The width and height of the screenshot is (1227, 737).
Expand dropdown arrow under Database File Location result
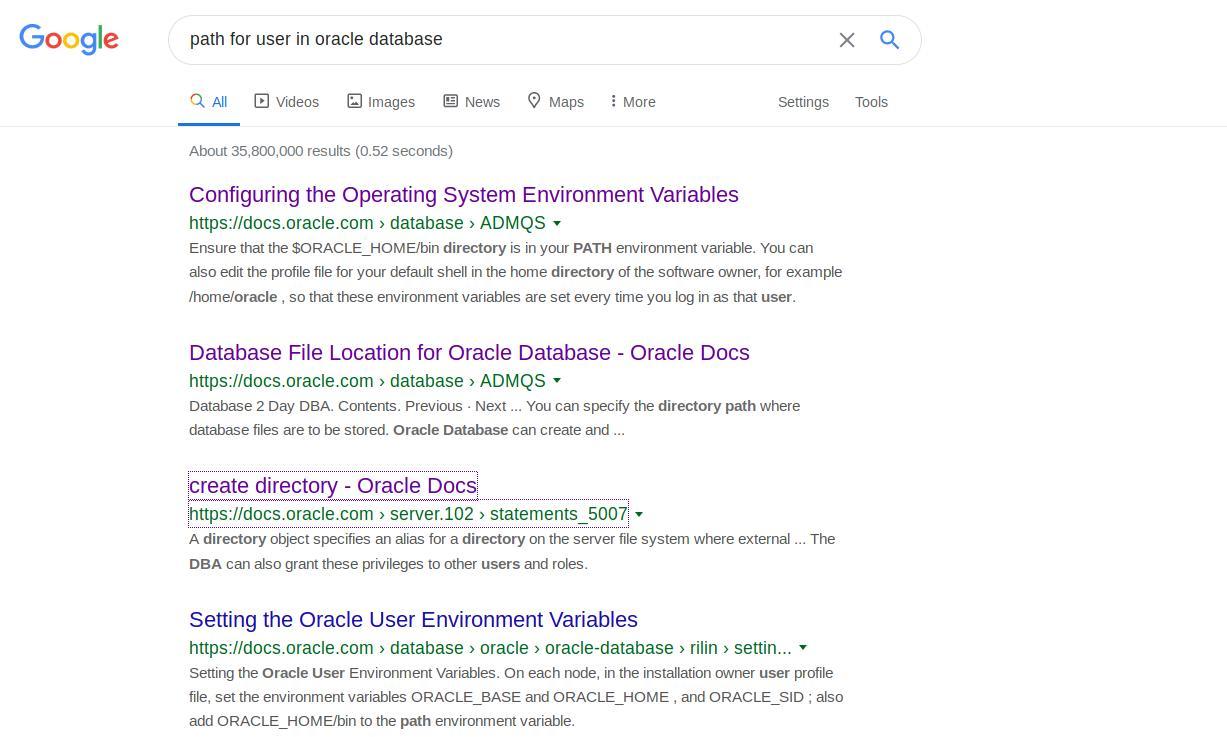[557, 381]
